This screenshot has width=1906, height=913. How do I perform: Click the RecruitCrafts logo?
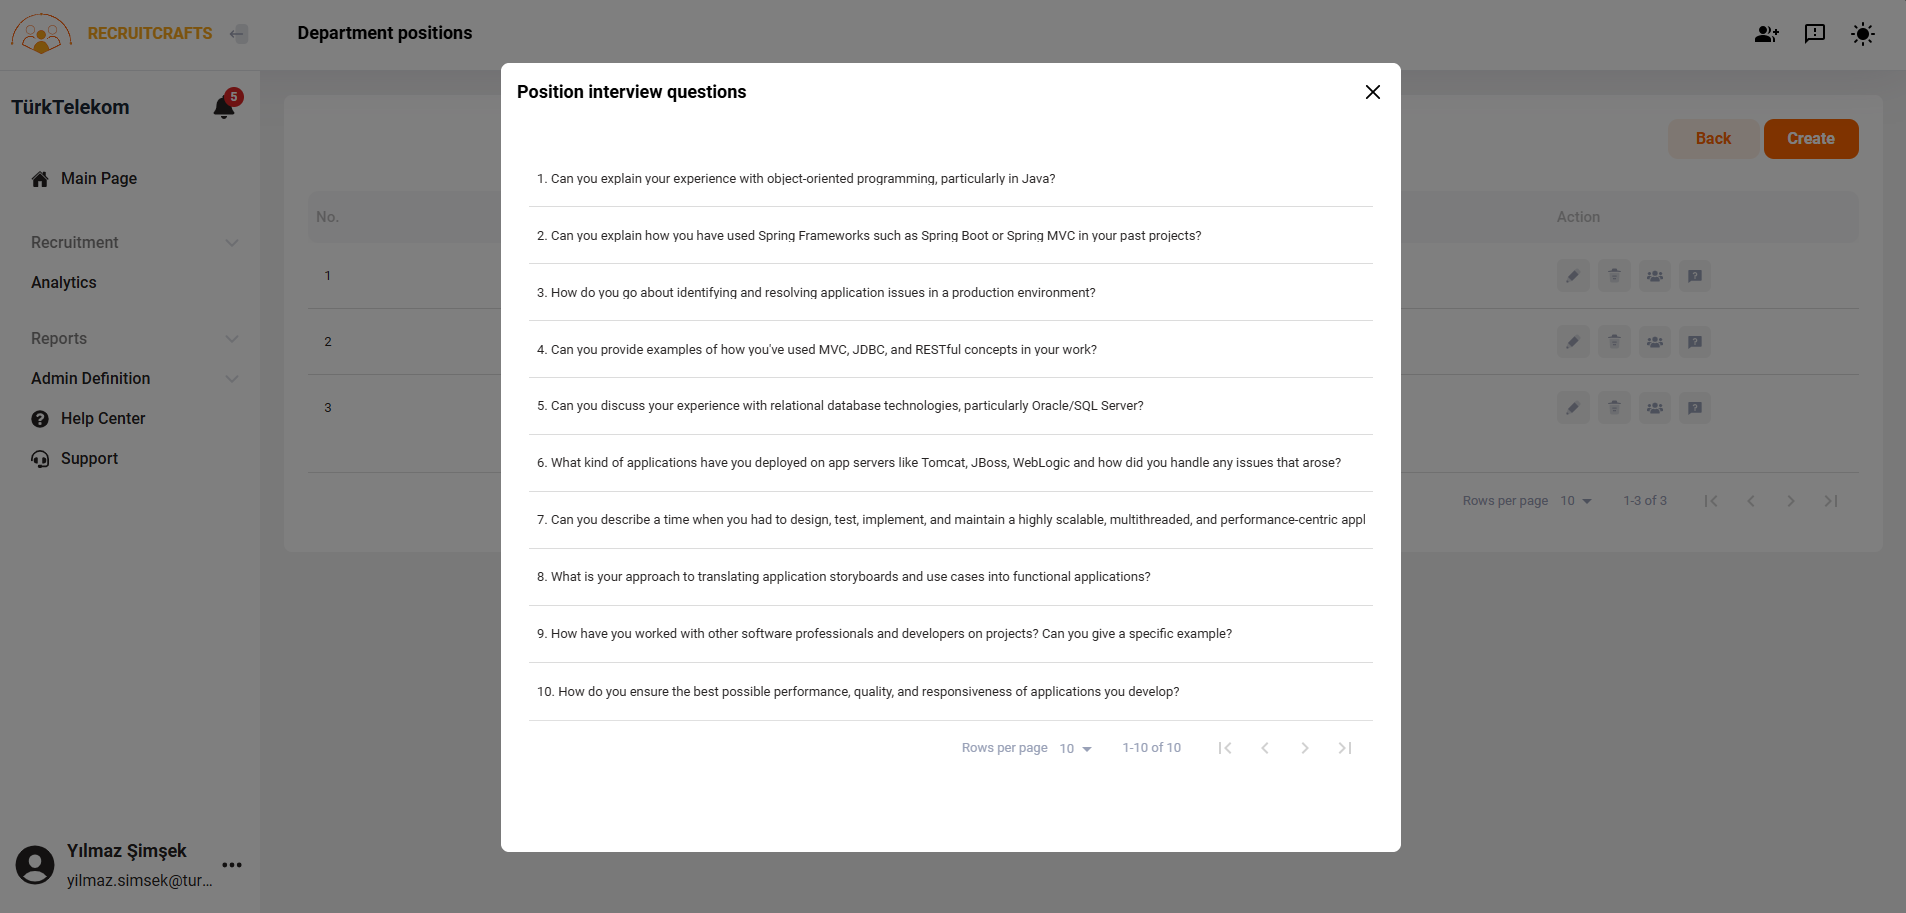[42, 34]
